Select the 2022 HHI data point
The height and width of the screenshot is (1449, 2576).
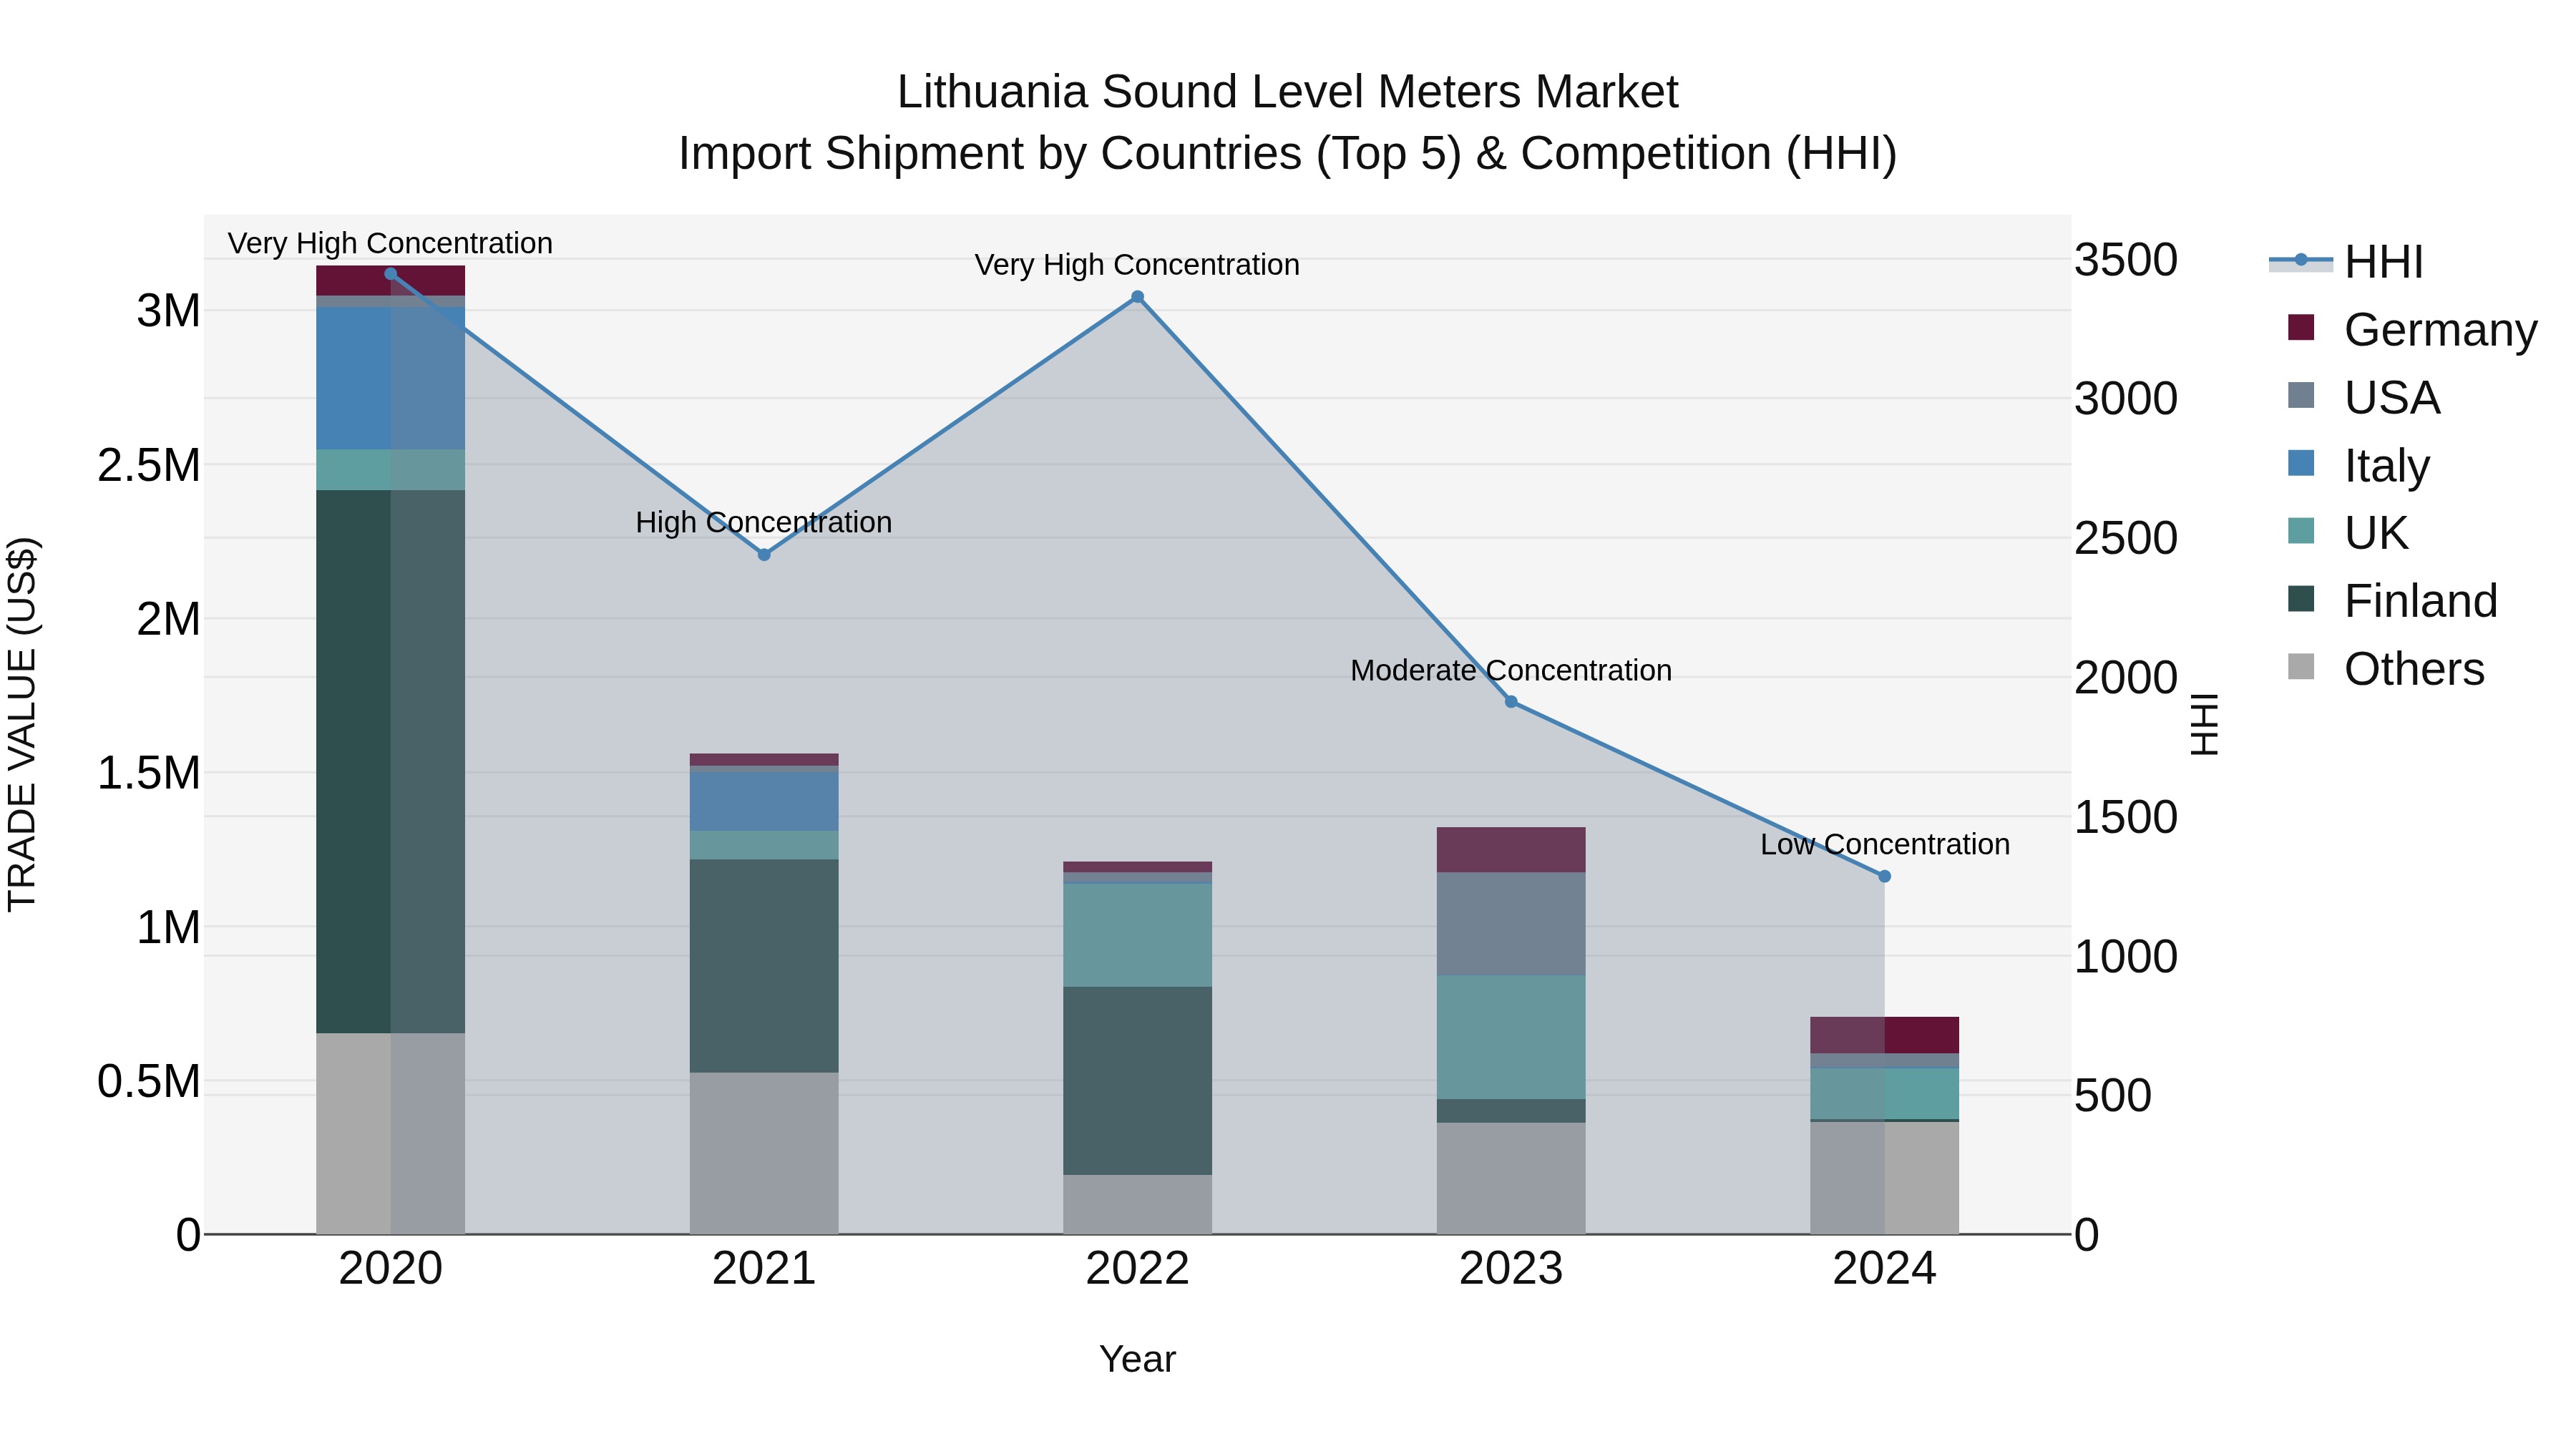(x=1137, y=297)
